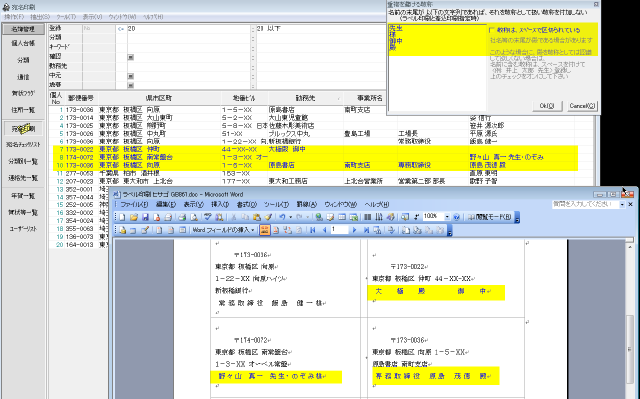Open the ツール menu in 宛名印刷 window

click(66, 17)
